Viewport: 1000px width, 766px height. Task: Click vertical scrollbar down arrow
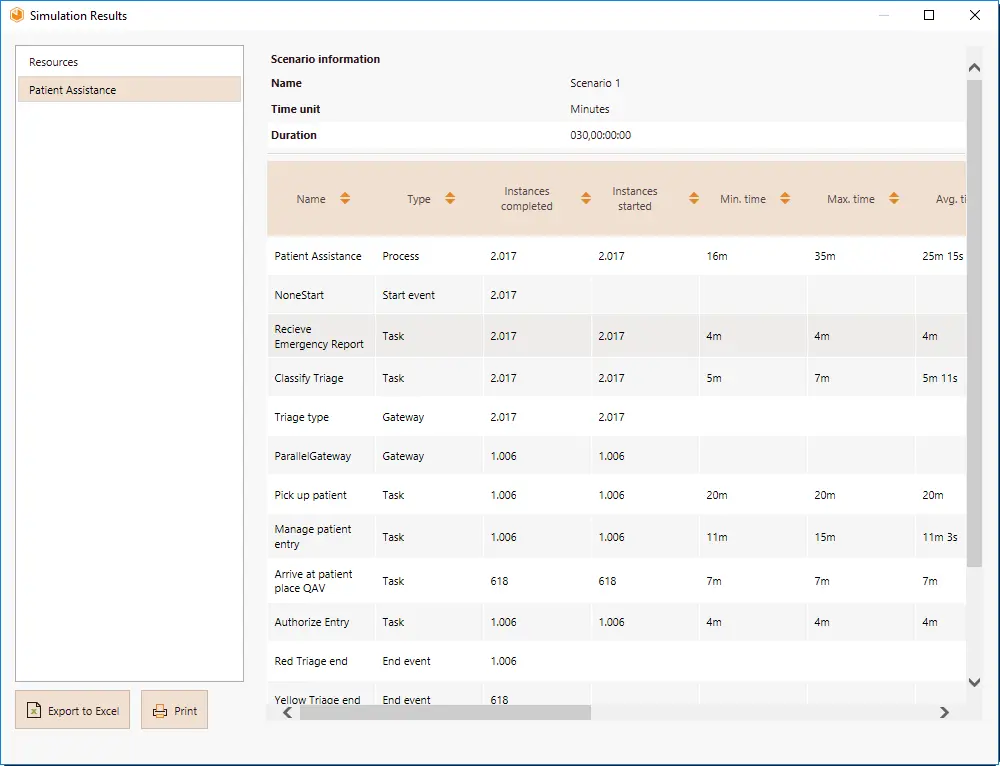974,682
